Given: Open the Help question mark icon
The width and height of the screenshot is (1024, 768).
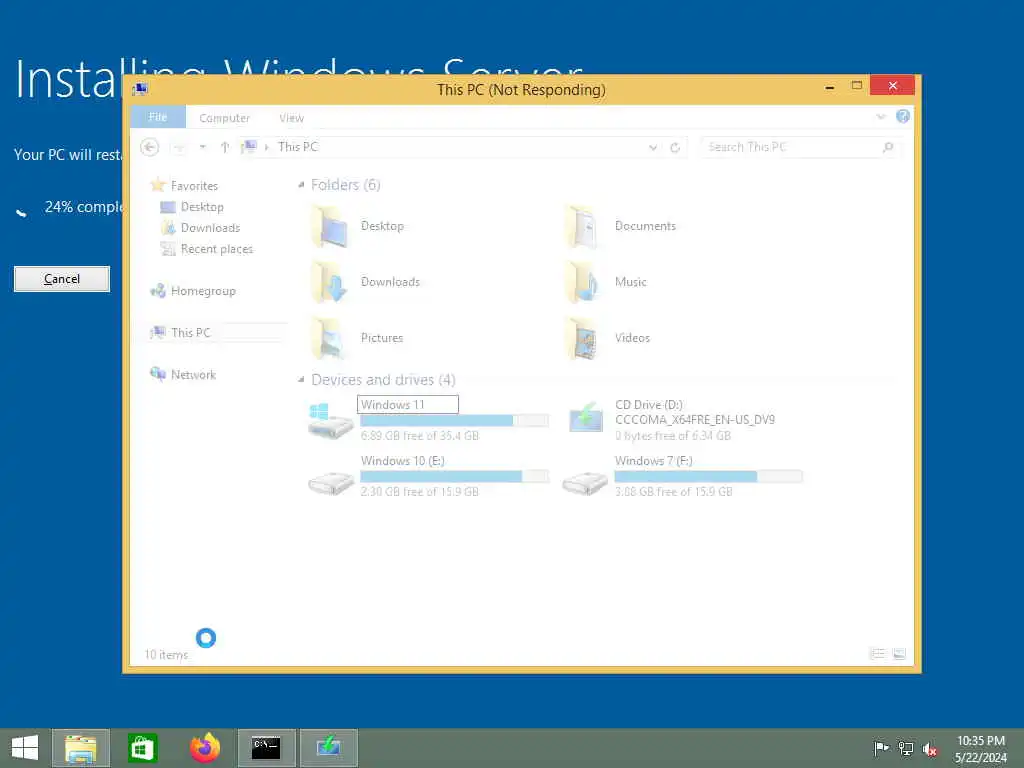Looking at the screenshot, I should [903, 116].
